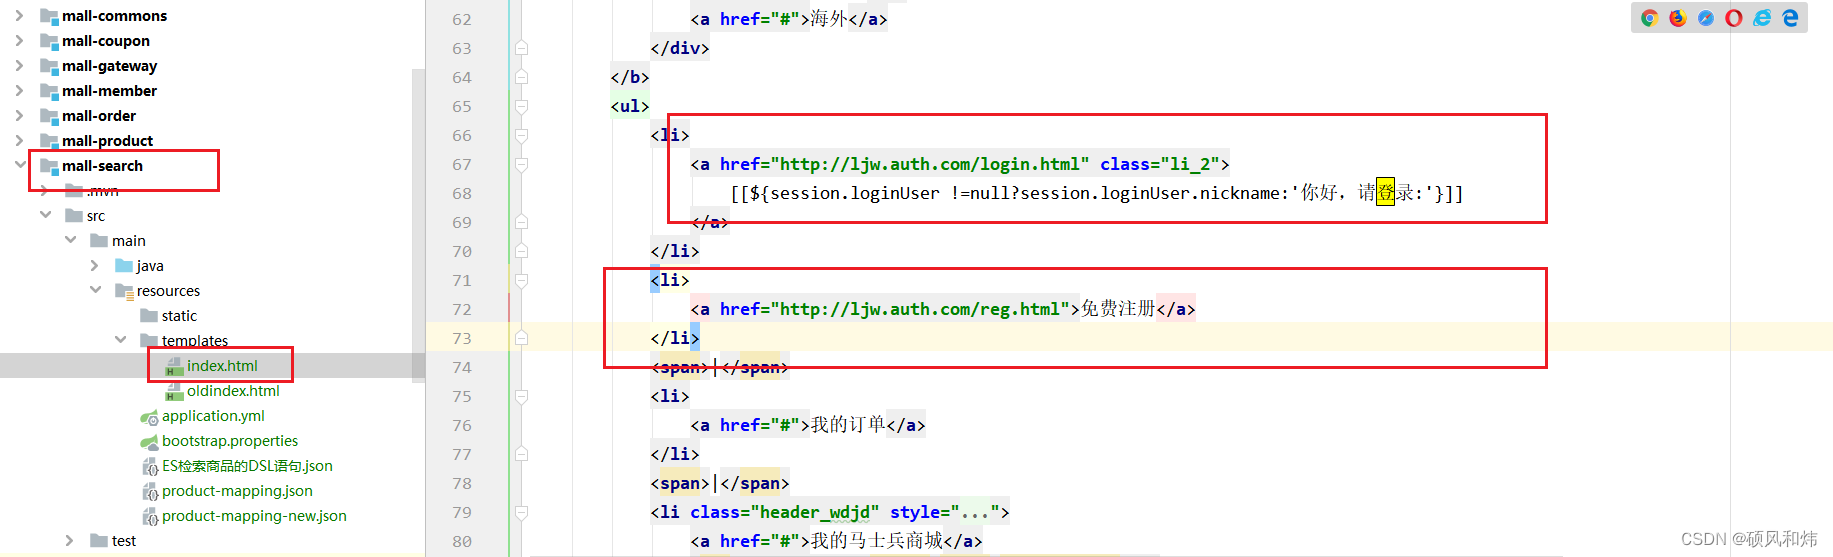Expand the mall-coupon module
Screen dimensions: 1833x557
click(19, 41)
